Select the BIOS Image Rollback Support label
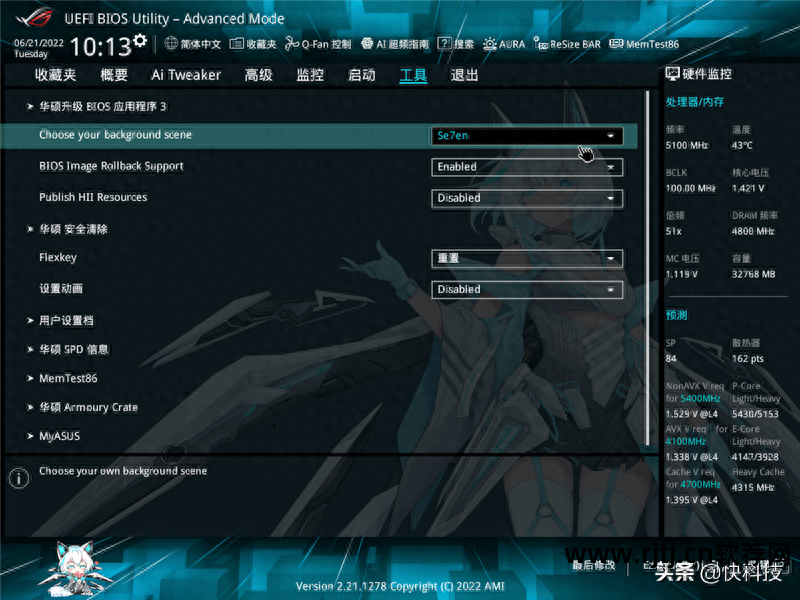Viewport: 800px width, 600px height. click(111, 166)
